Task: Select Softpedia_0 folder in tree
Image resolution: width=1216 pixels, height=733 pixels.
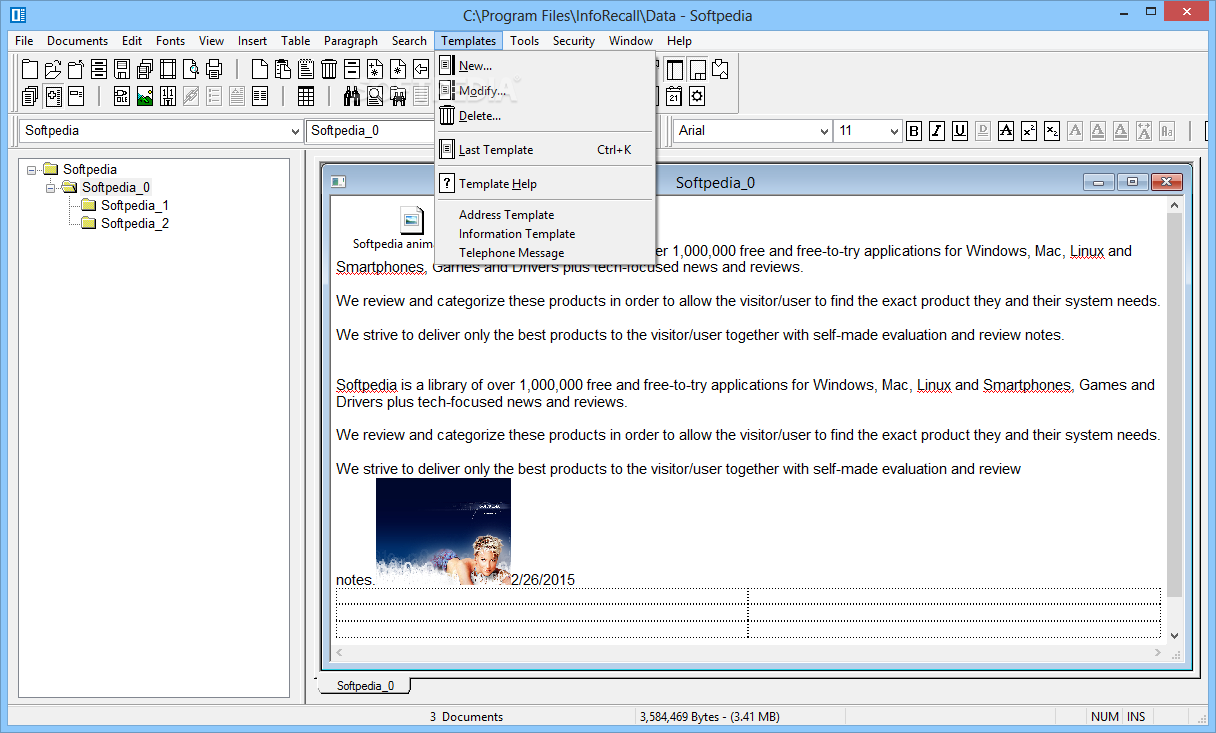Action: pyautogui.click(x=115, y=187)
